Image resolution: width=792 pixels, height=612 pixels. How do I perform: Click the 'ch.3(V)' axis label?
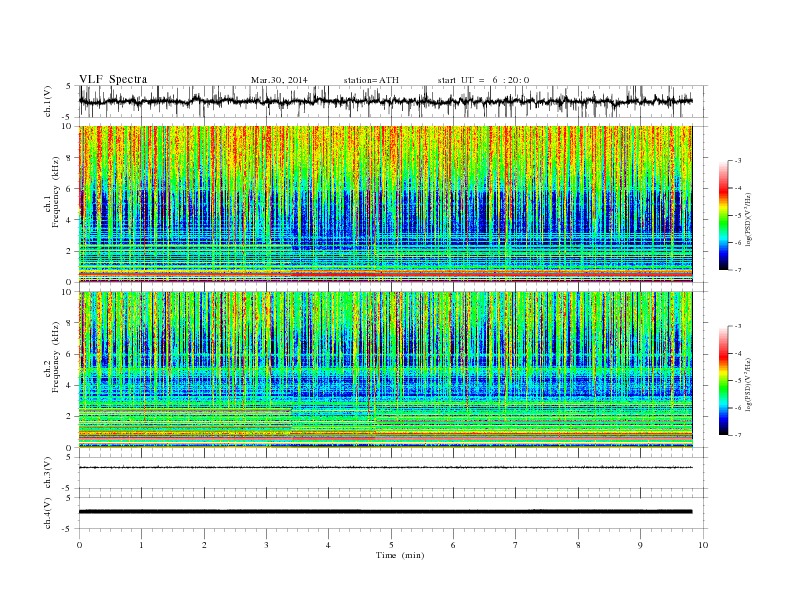tap(47, 473)
